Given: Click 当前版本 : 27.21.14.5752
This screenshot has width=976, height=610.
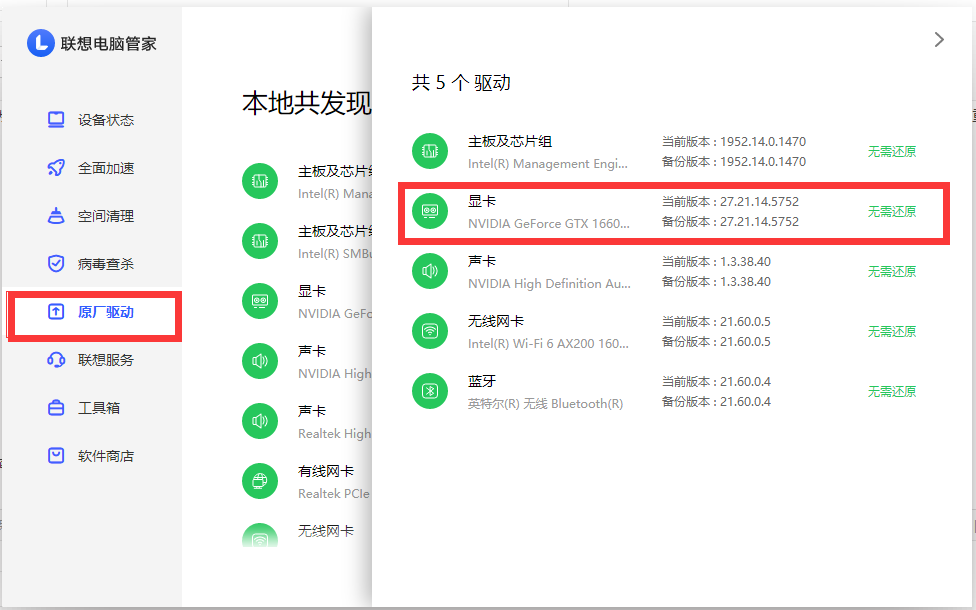Looking at the screenshot, I should [730, 202].
